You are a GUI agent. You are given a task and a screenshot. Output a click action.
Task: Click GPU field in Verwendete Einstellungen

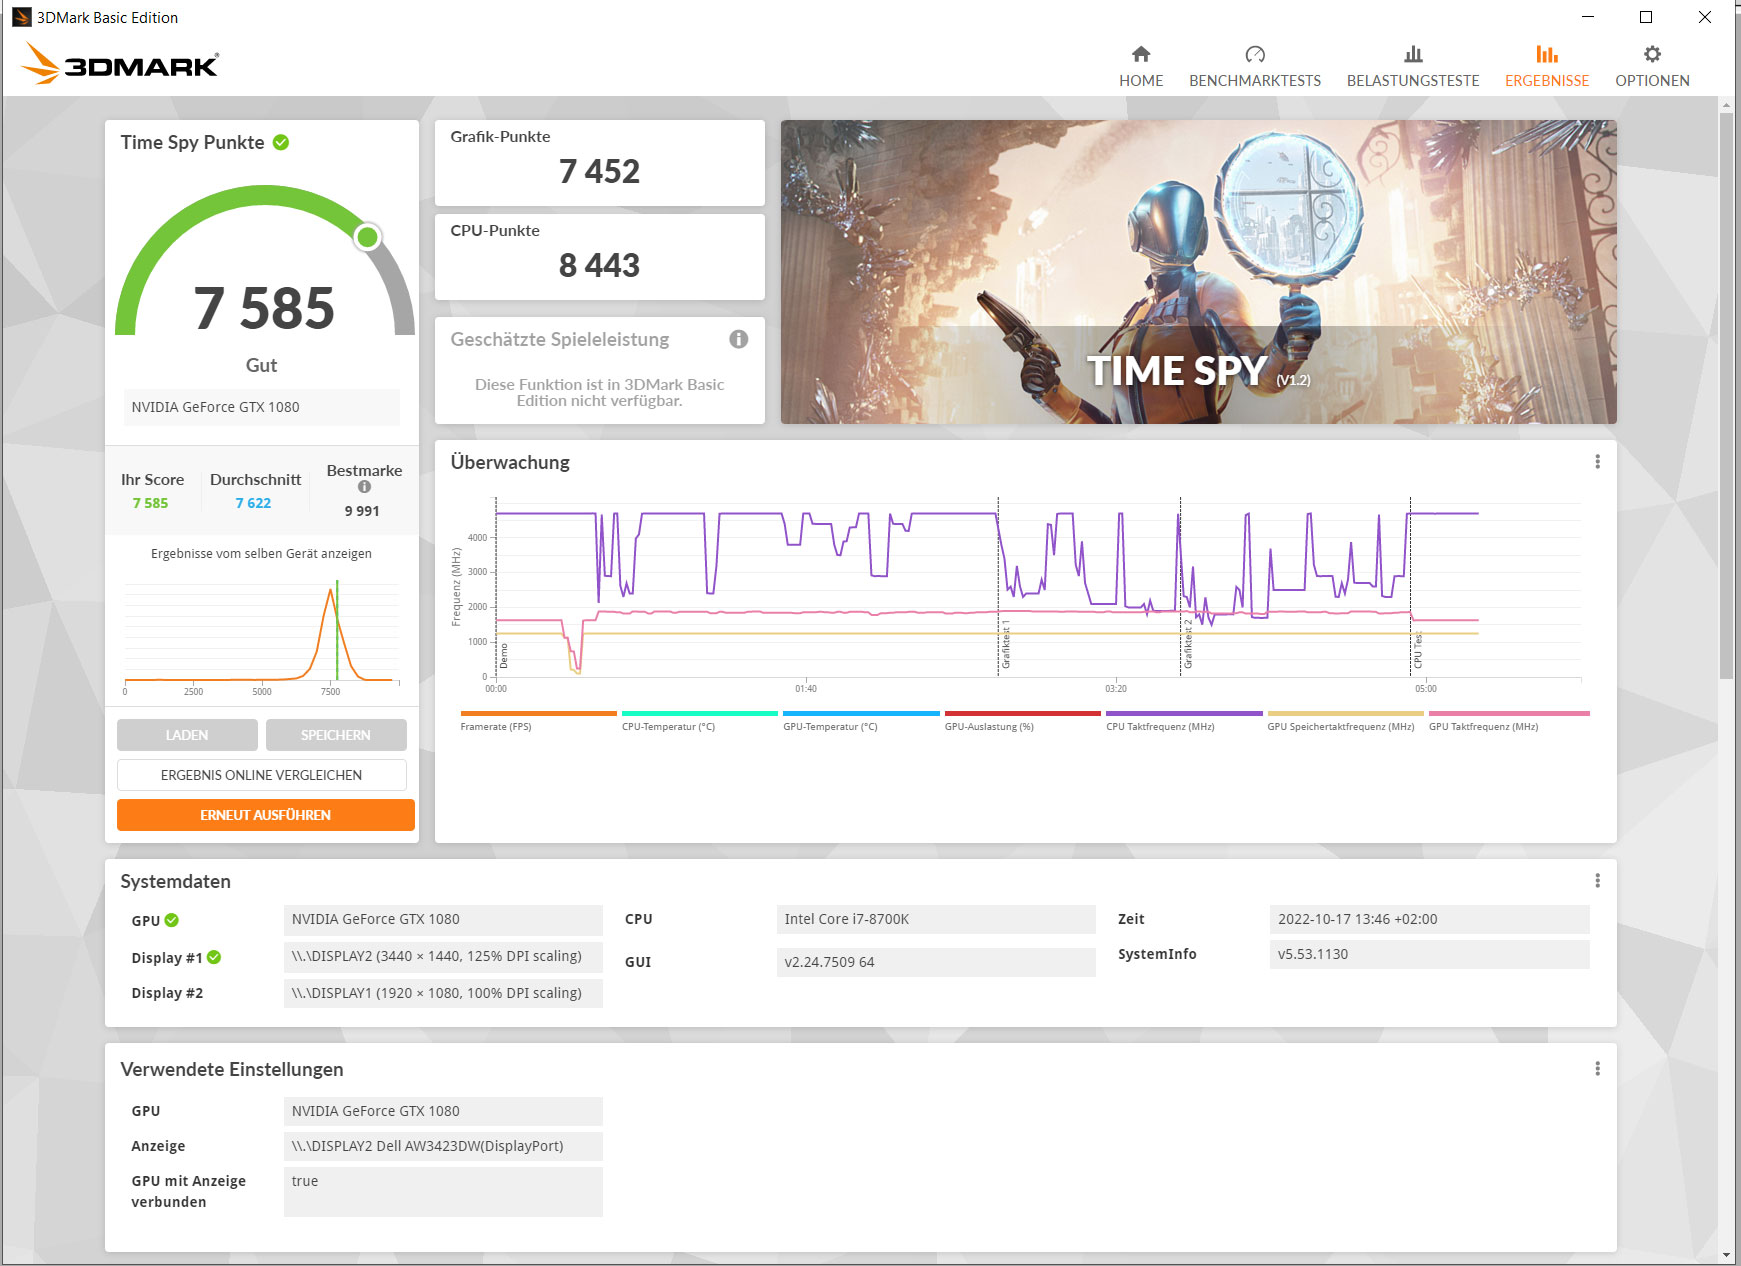[x=443, y=1111]
